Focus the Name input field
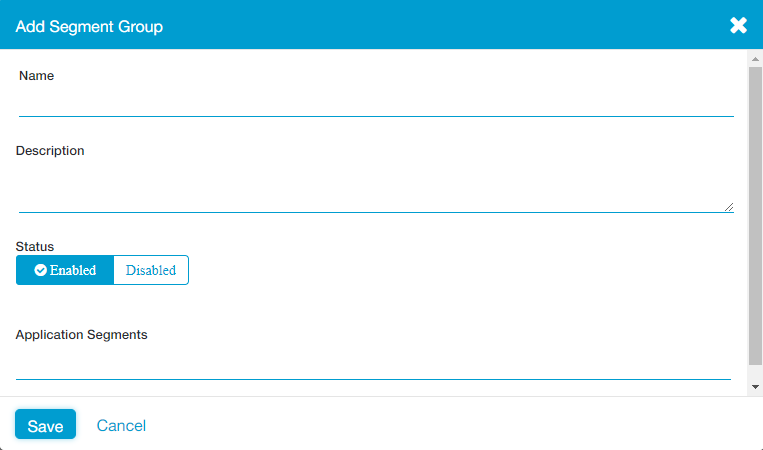The width and height of the screenshot is (763, 450). 376,103
